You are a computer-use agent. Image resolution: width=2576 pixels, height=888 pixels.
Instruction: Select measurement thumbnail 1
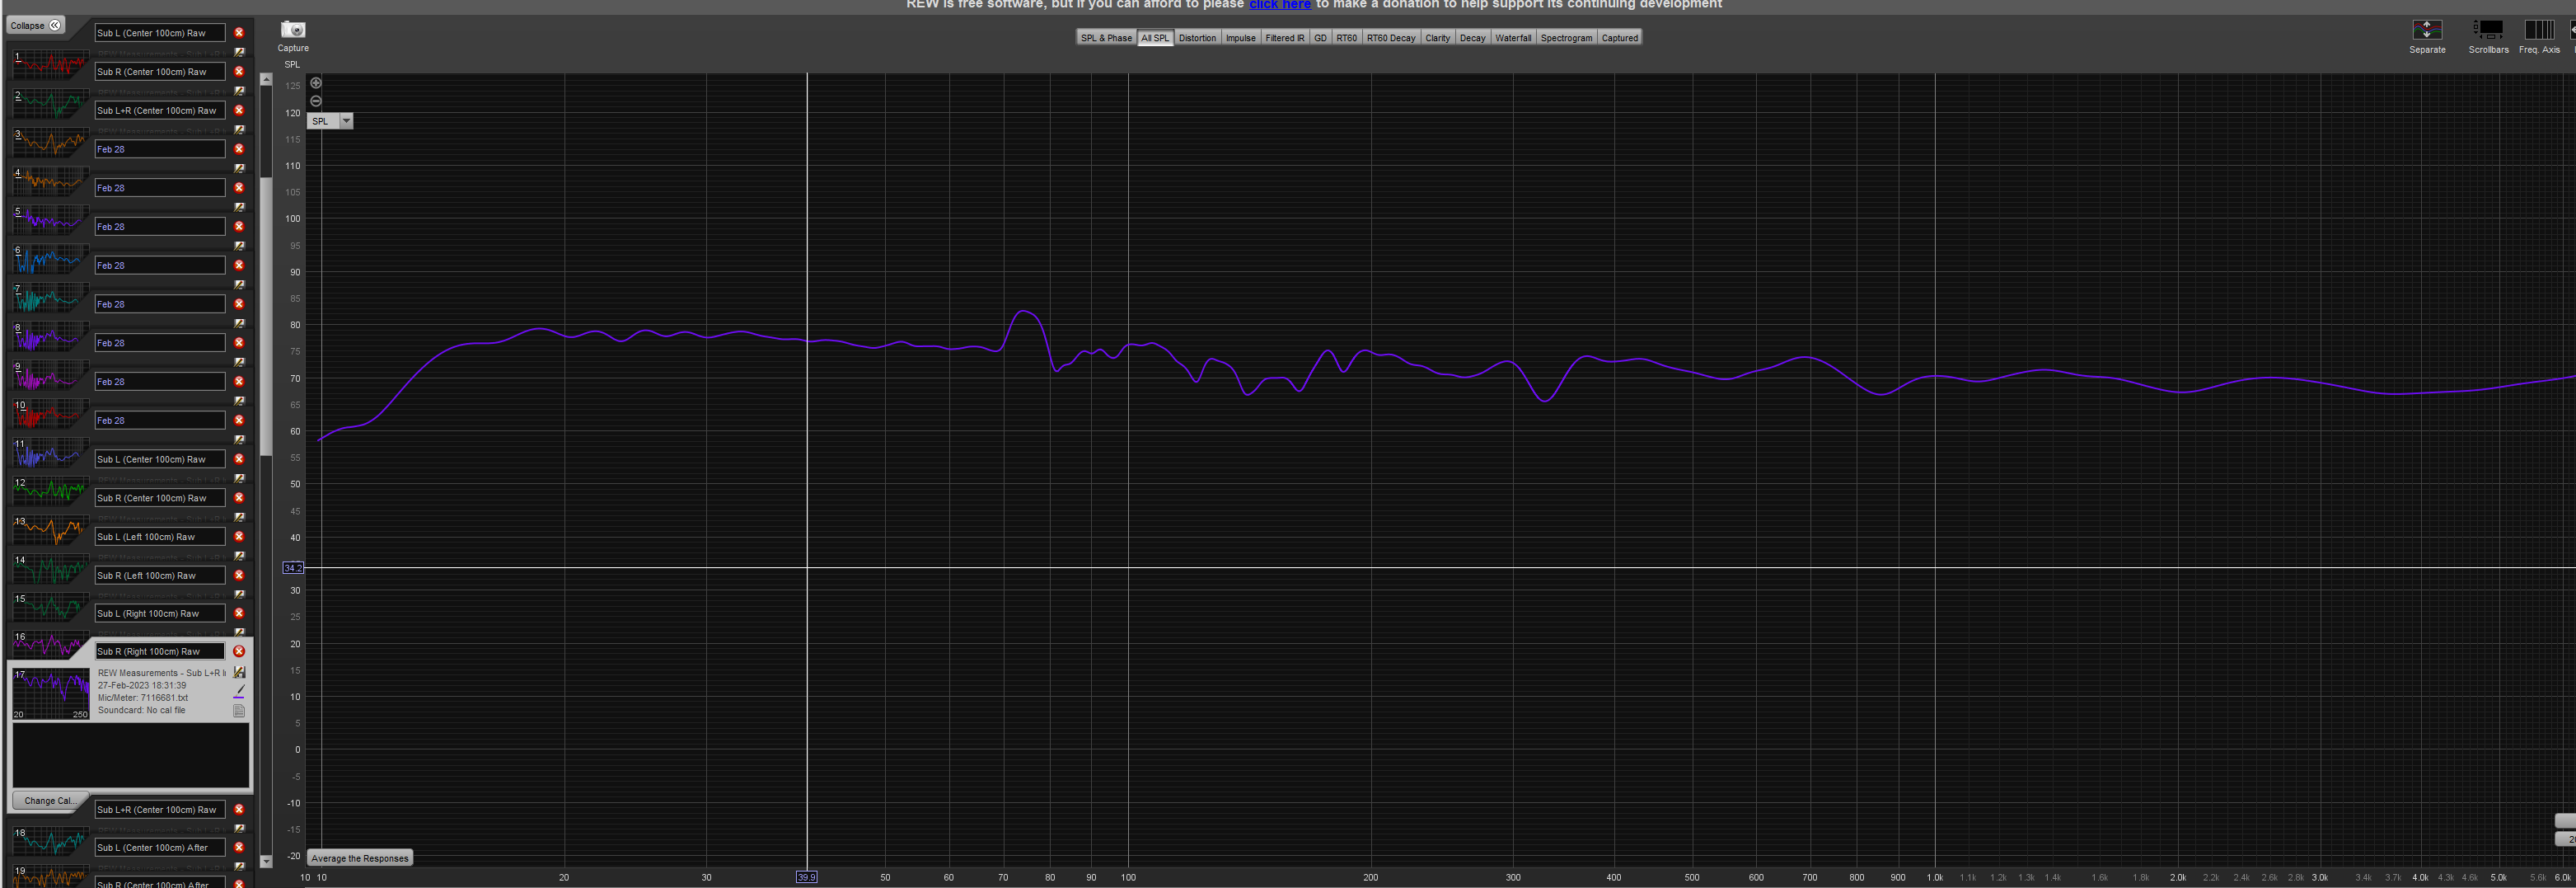[x=50, y=64]
